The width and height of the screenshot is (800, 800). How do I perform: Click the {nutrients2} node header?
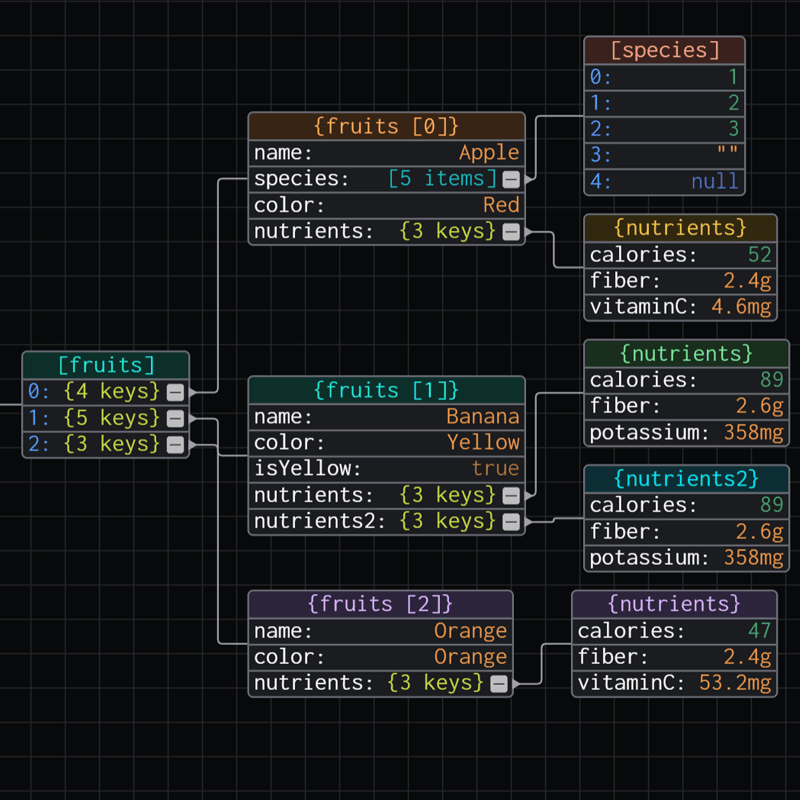[686, 478]
